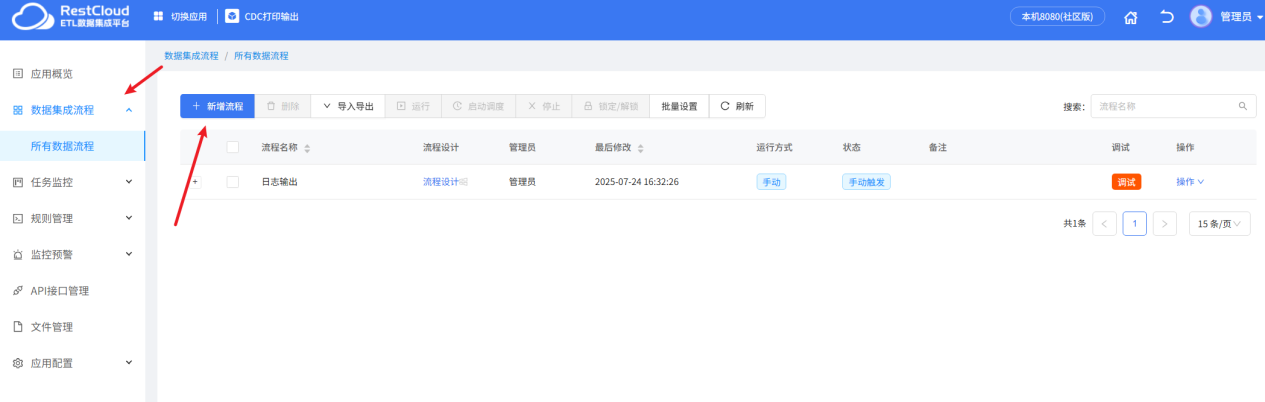Click the 文件管理 file icon
Screen dimensions: 1265x402
coord(17,327)
